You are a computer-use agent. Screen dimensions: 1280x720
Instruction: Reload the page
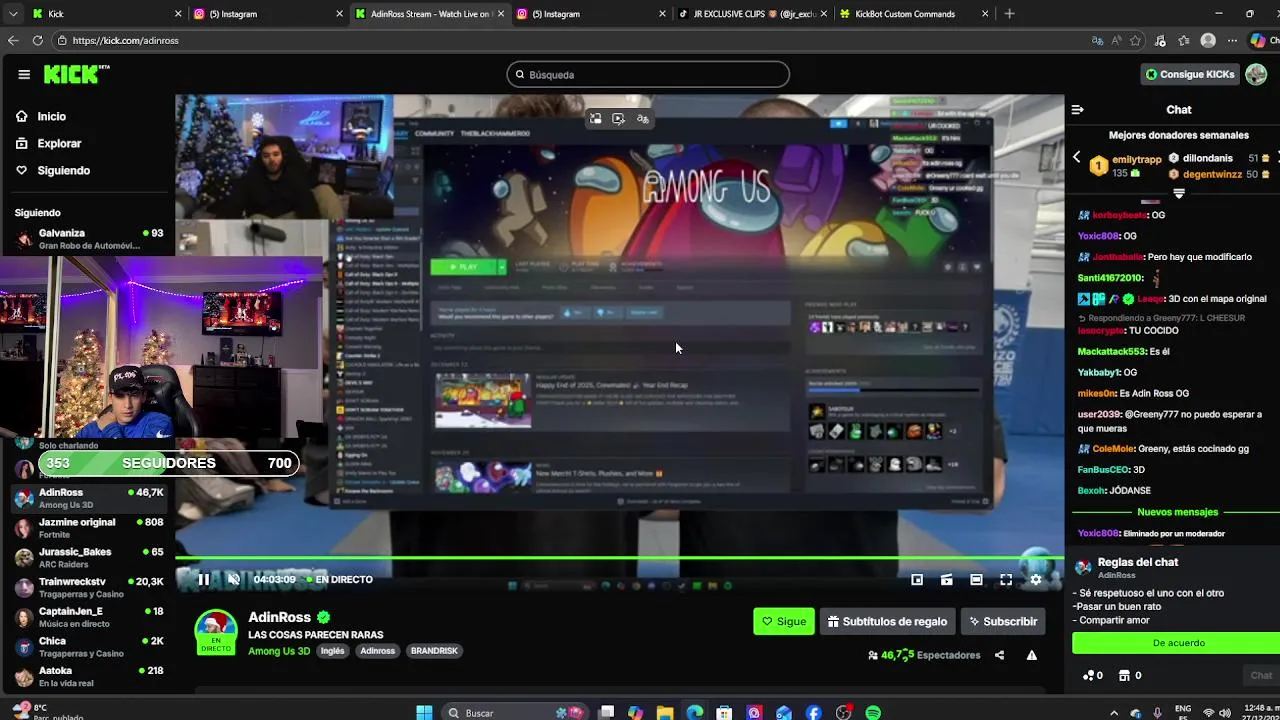click(37, 41)
